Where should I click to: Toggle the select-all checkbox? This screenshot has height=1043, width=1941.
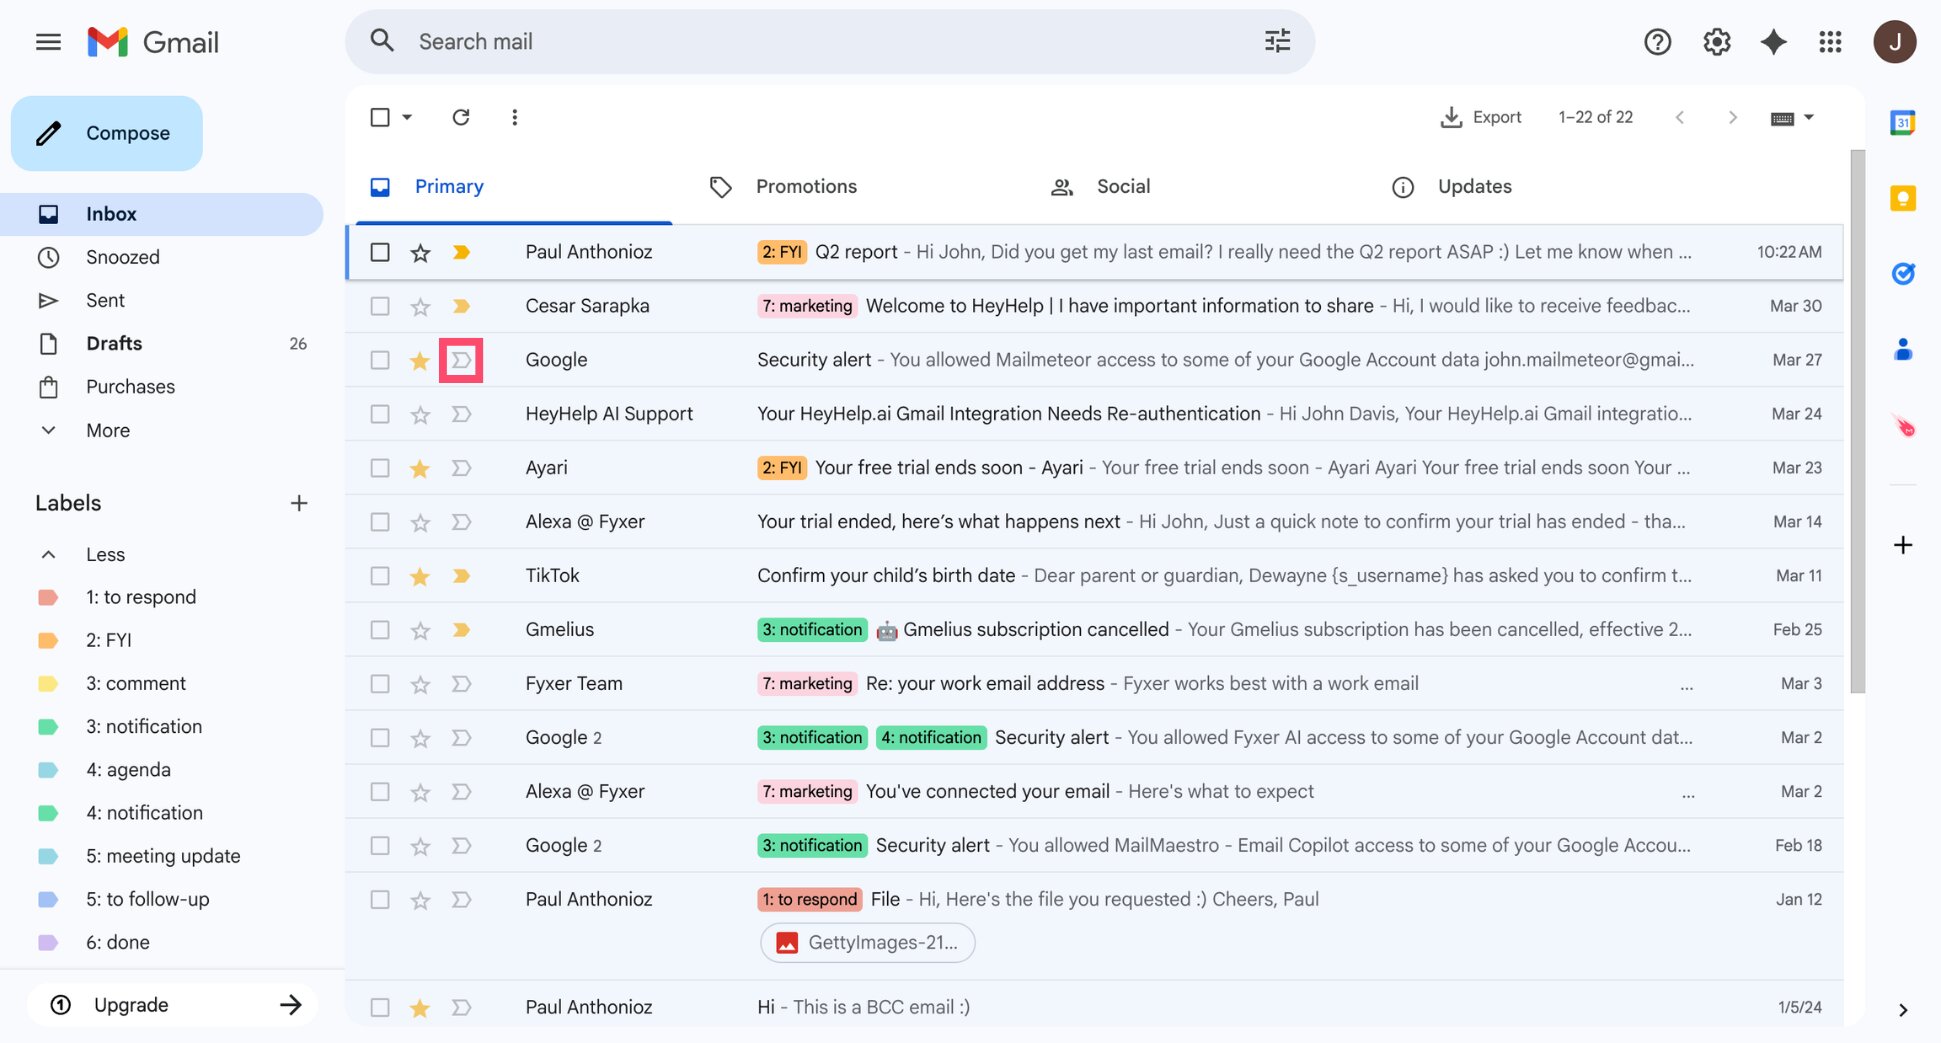380,117
